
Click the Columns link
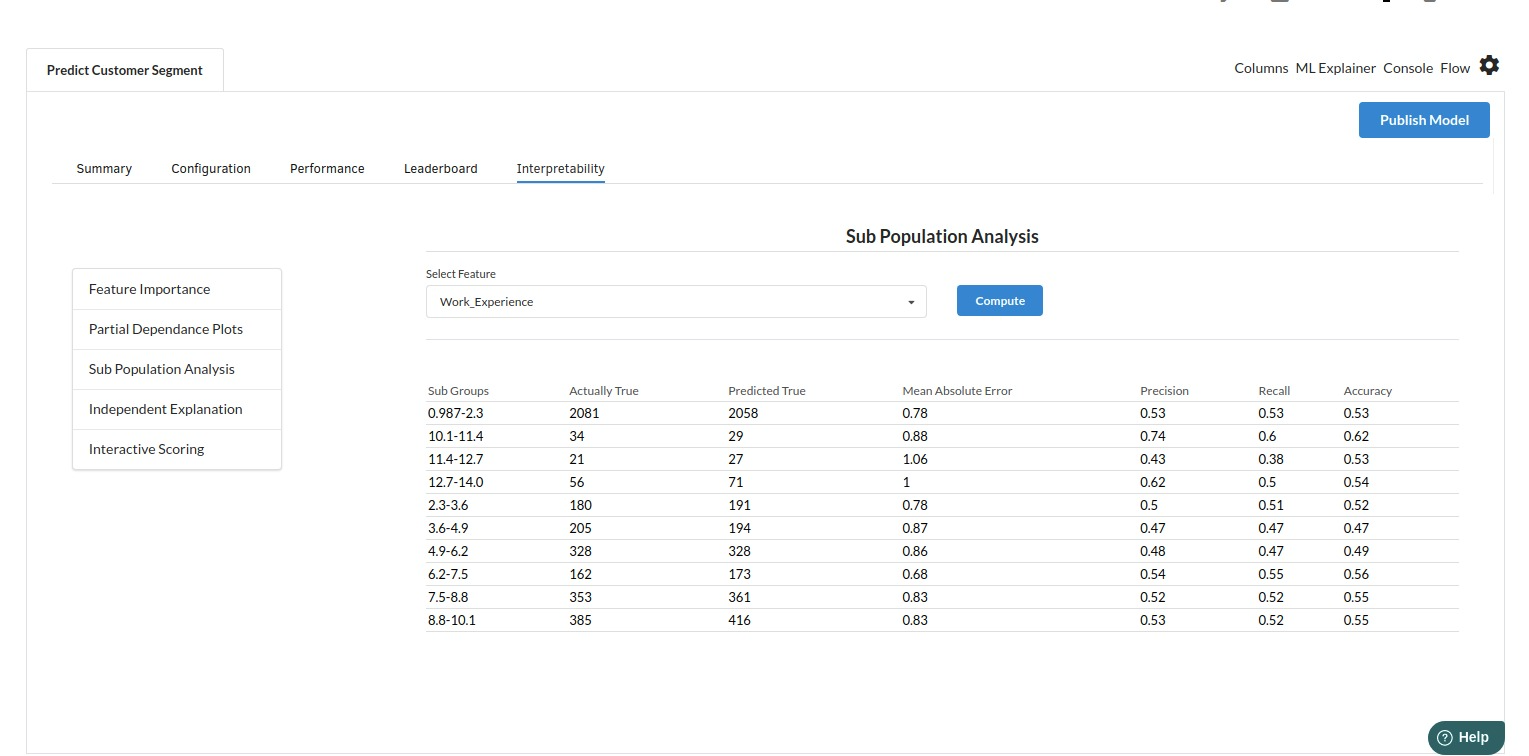(x=1261, y=68)
